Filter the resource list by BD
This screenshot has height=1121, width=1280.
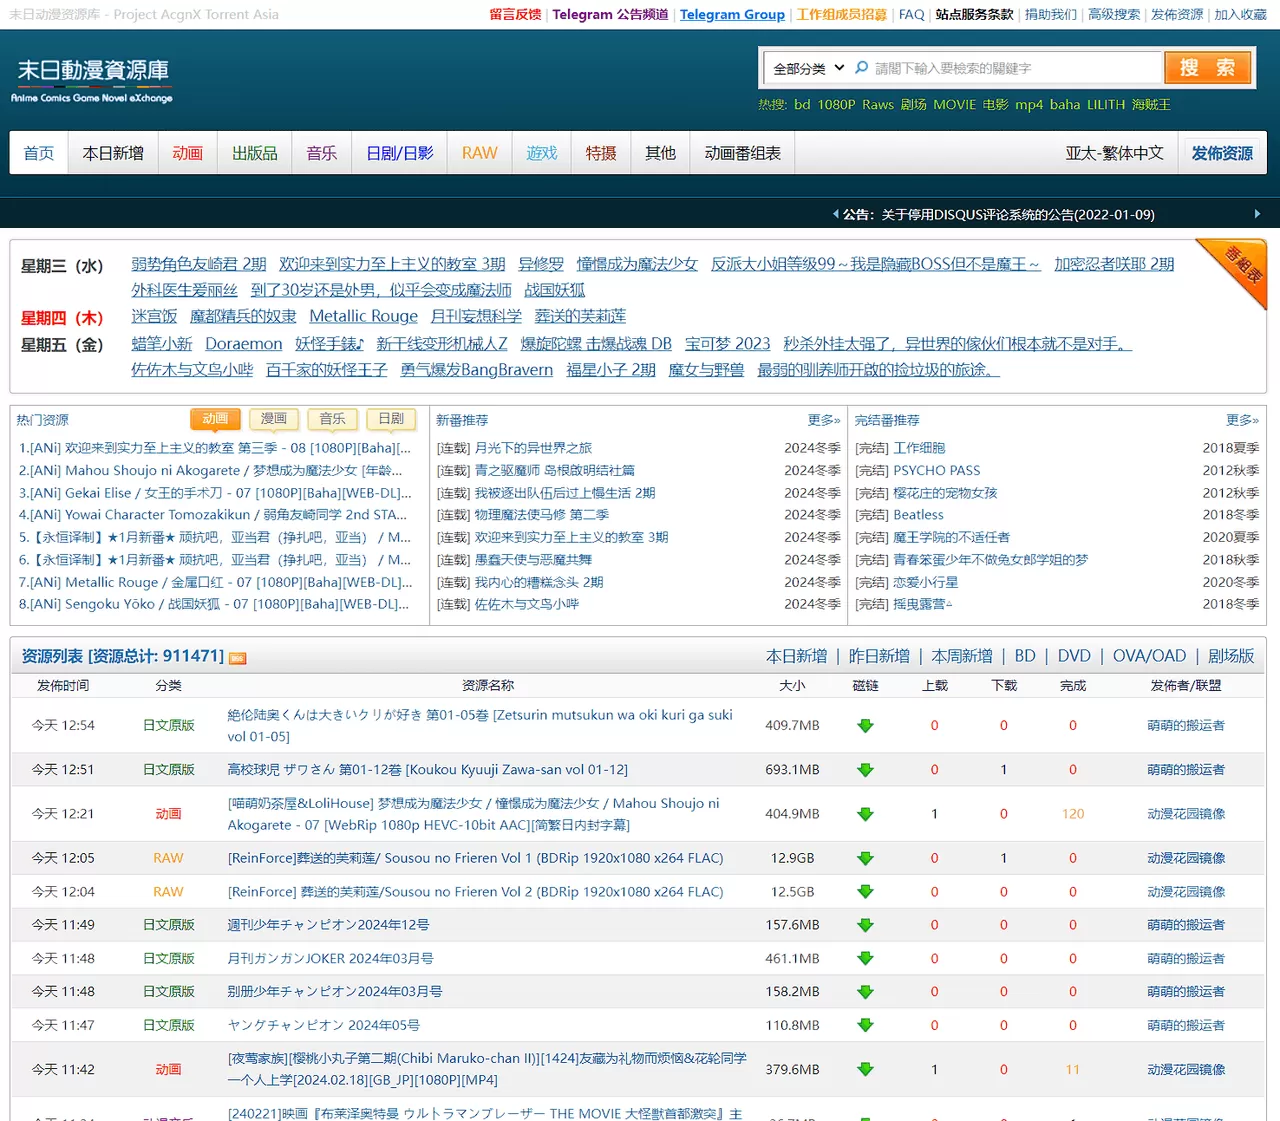(x=1025, y=655)
